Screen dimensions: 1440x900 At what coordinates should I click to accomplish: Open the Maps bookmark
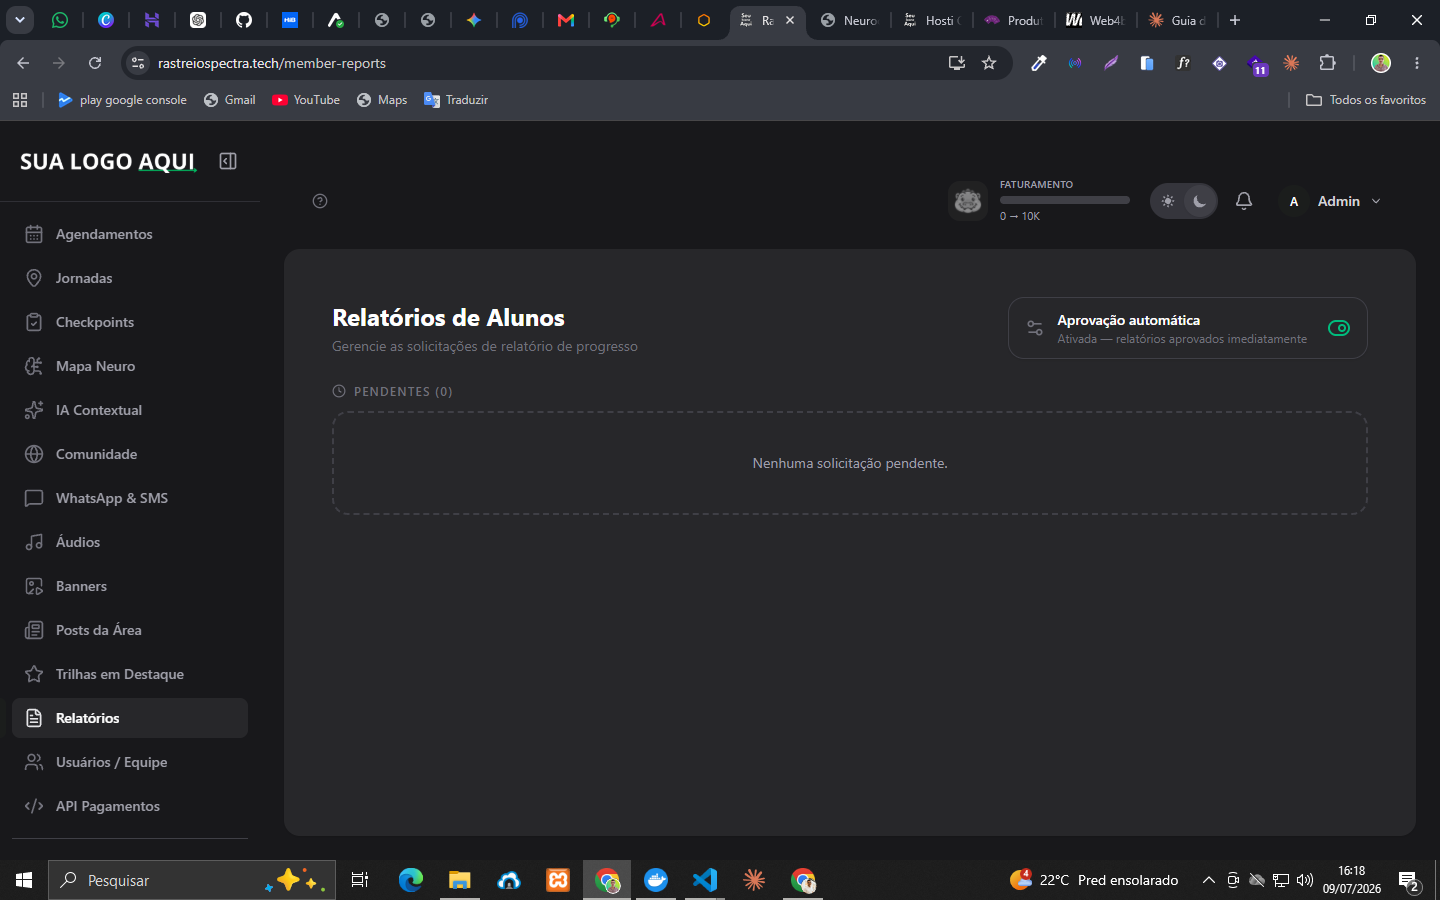pos(382,100)
